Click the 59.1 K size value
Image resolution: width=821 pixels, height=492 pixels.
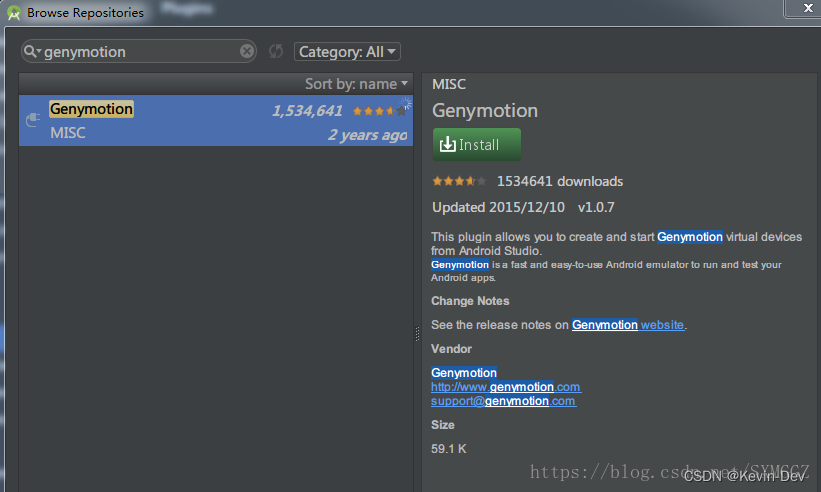(x=449, y=449)
